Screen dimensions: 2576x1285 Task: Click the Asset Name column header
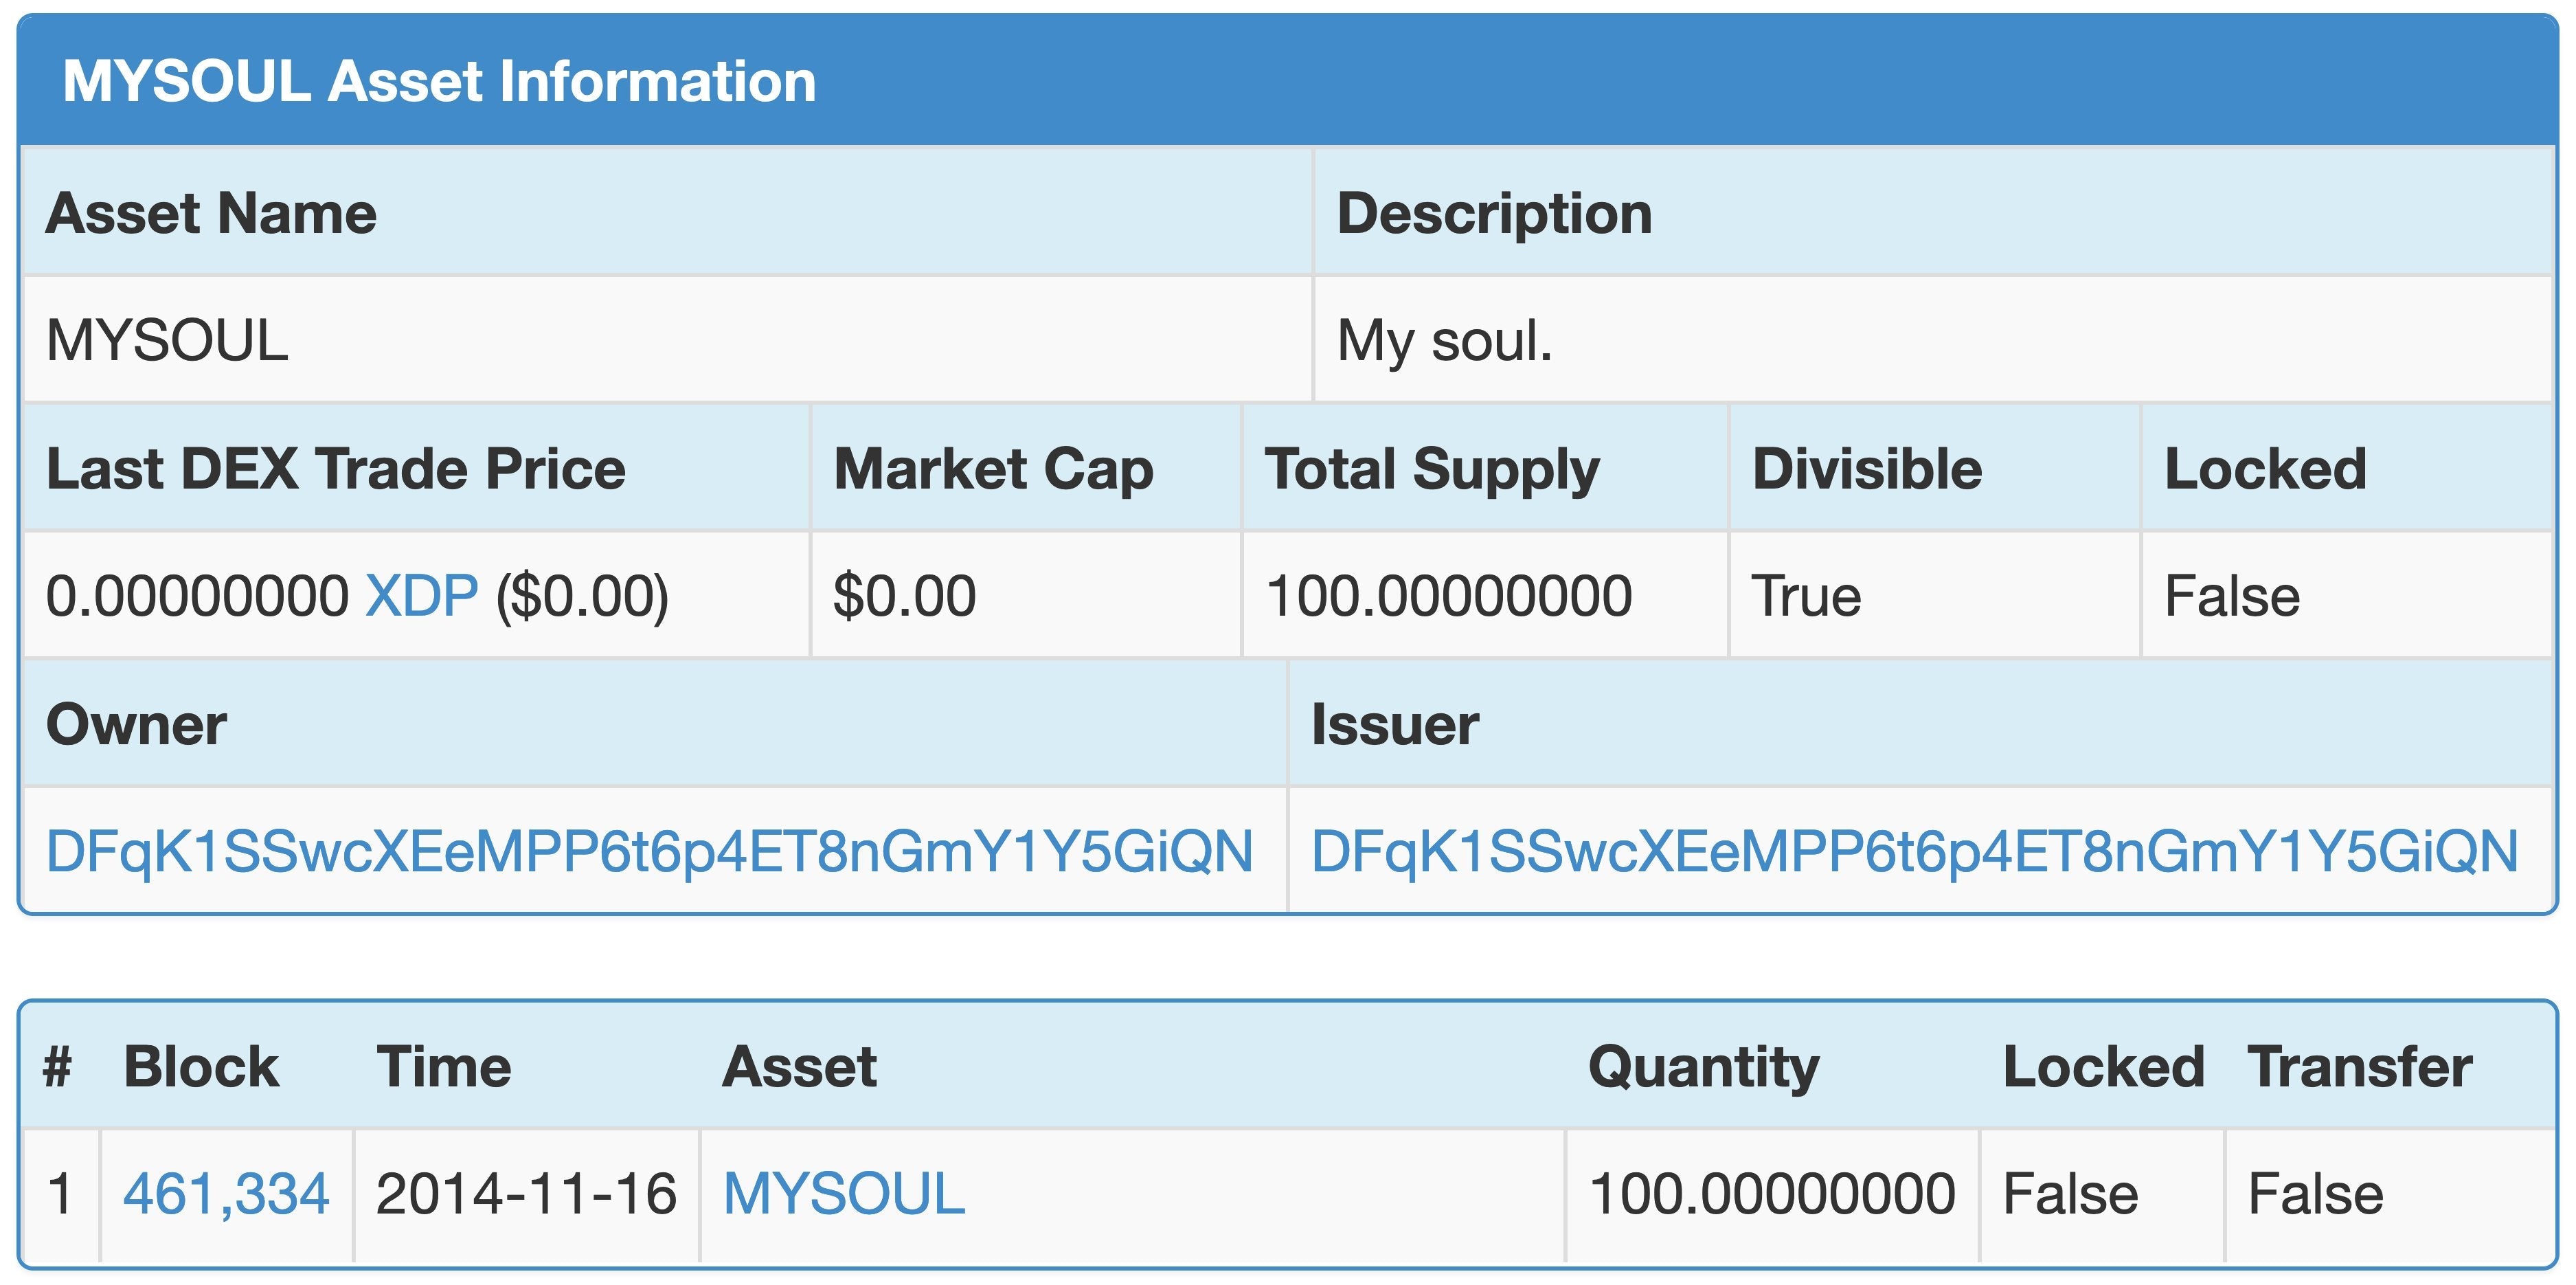(211, 213)
